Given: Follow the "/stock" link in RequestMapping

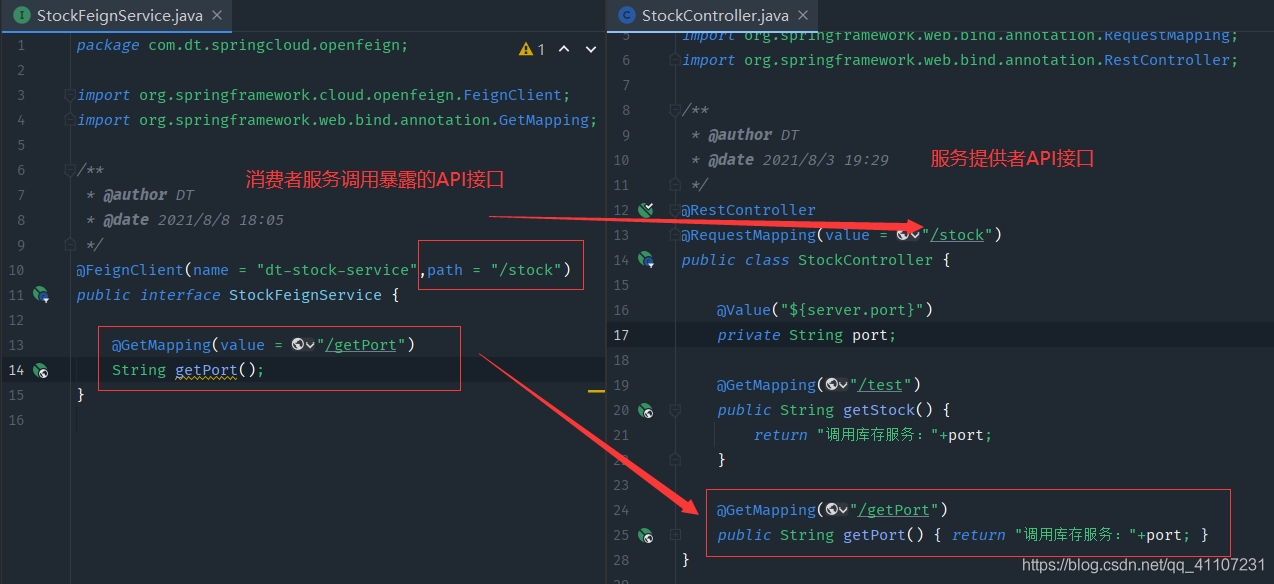Looking at the screenshot, I should 958,235.
